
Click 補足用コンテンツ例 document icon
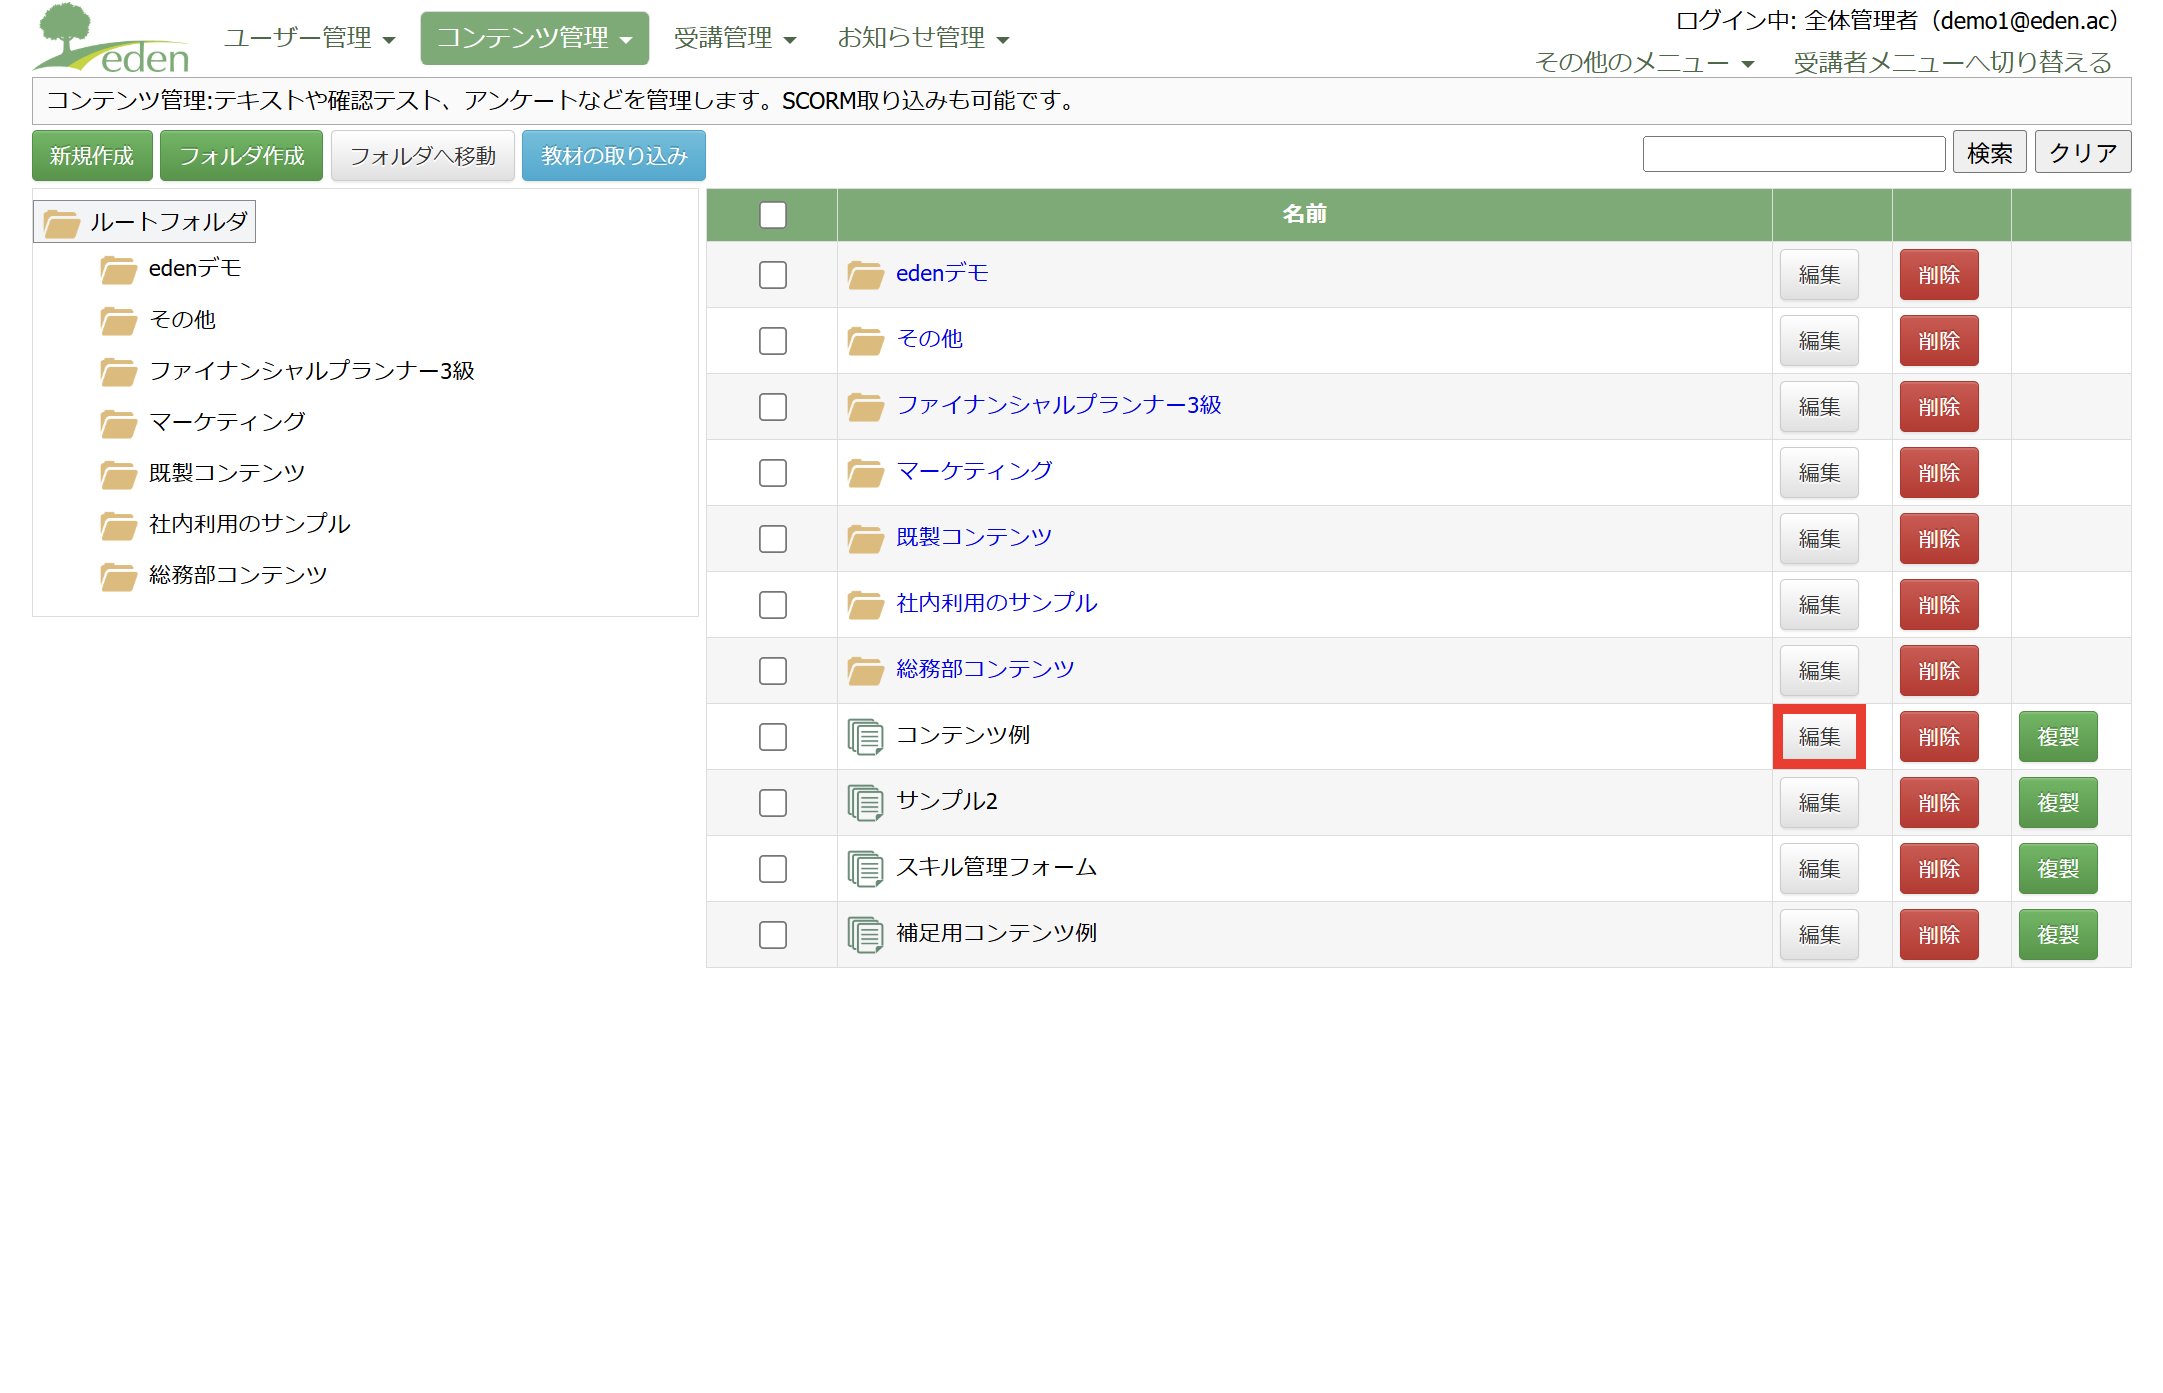point(865,935)
